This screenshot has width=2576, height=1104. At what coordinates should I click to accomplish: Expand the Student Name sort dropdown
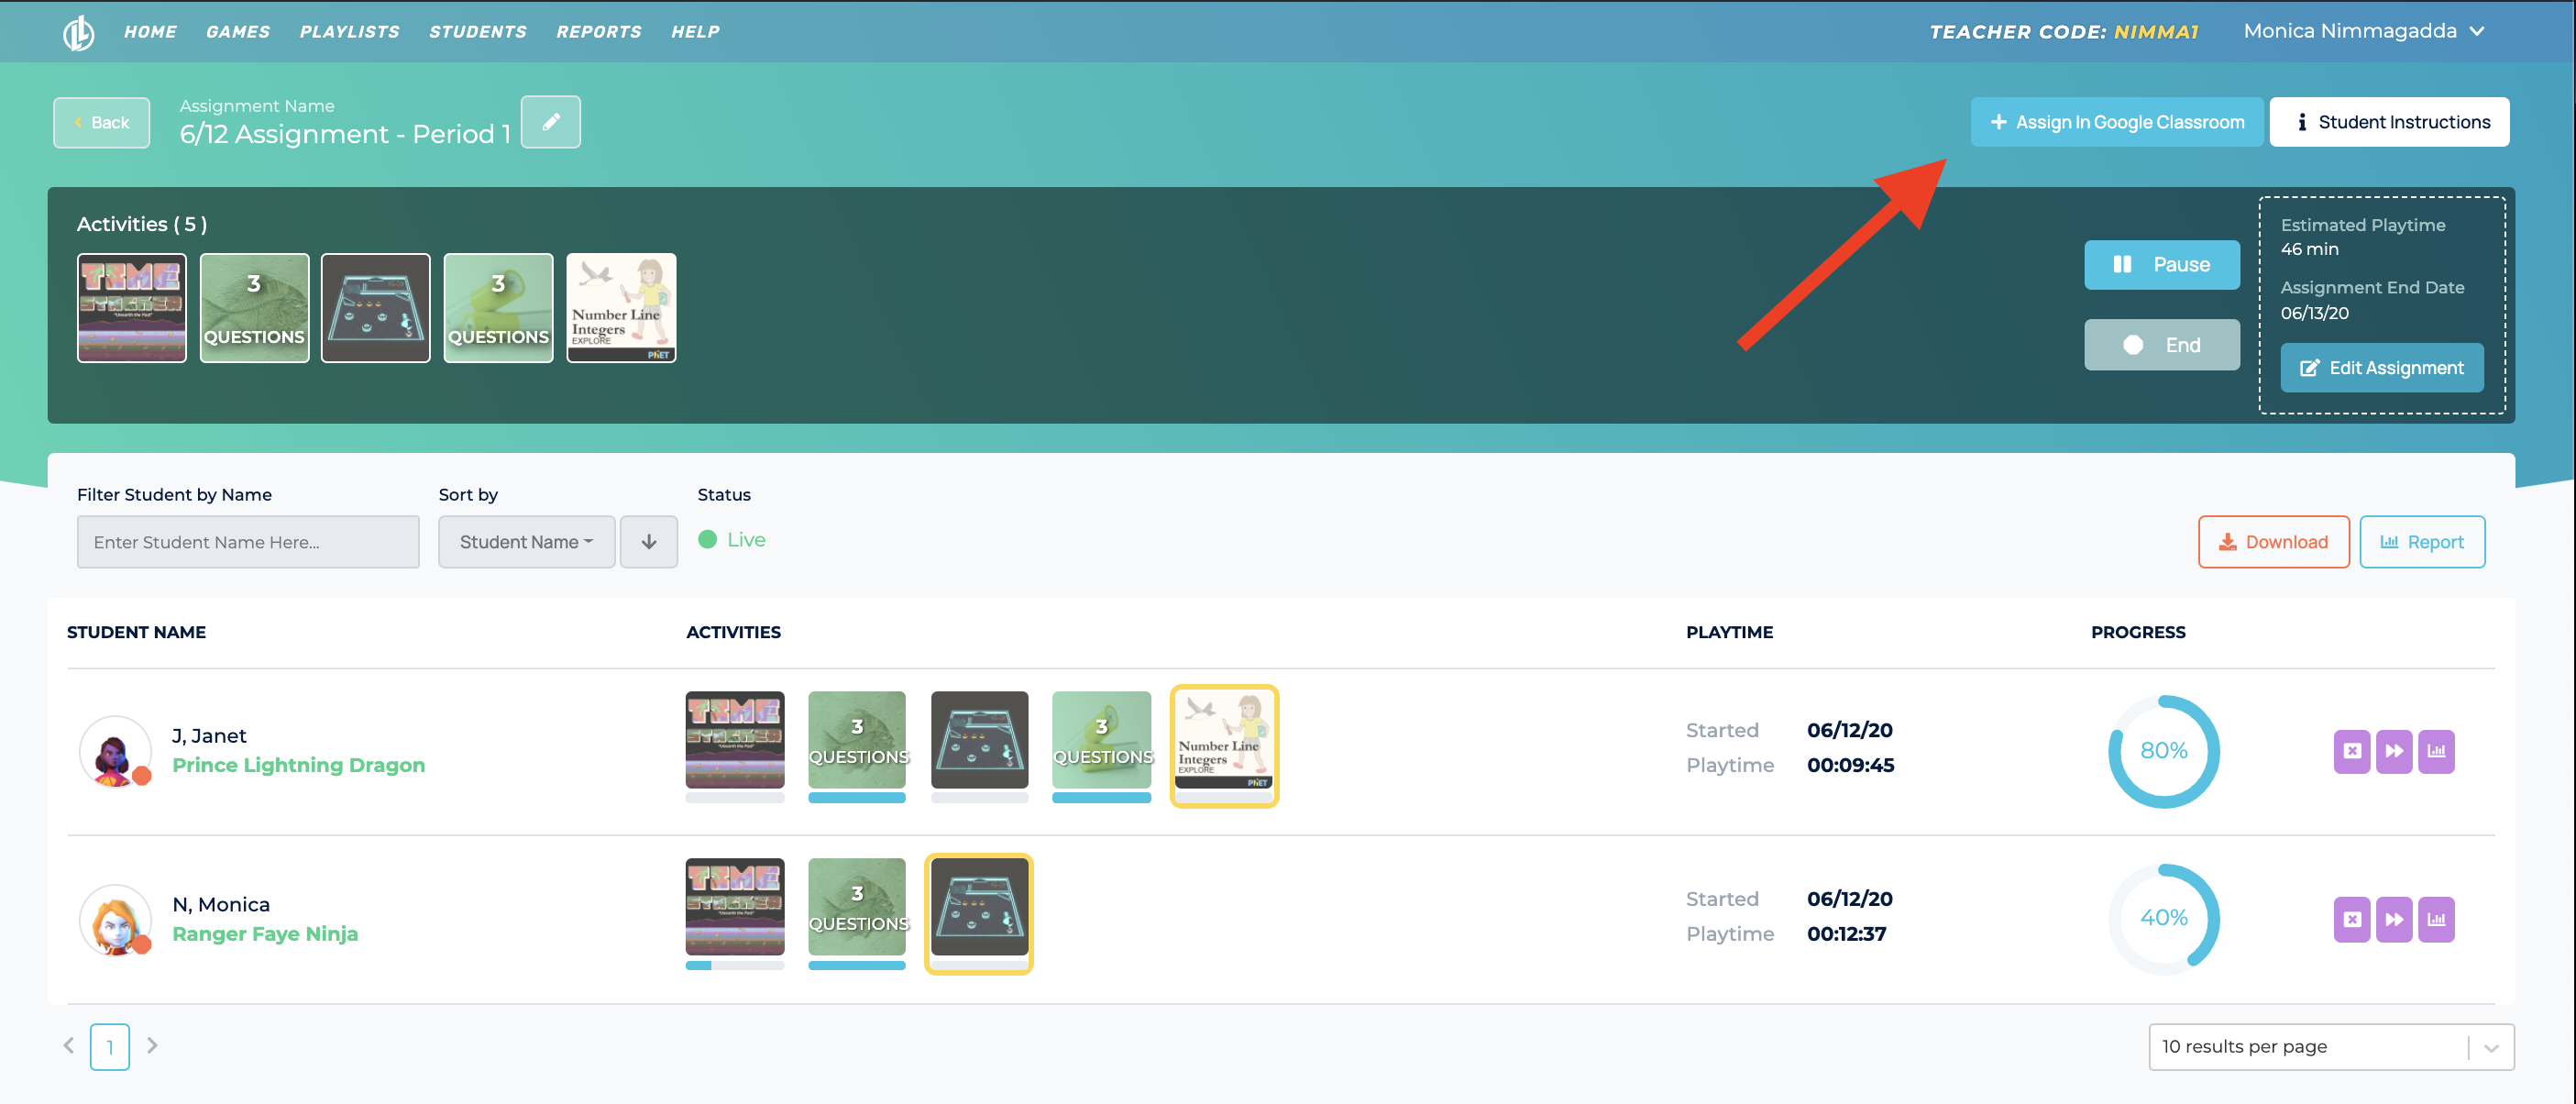[x=526, y=542]
